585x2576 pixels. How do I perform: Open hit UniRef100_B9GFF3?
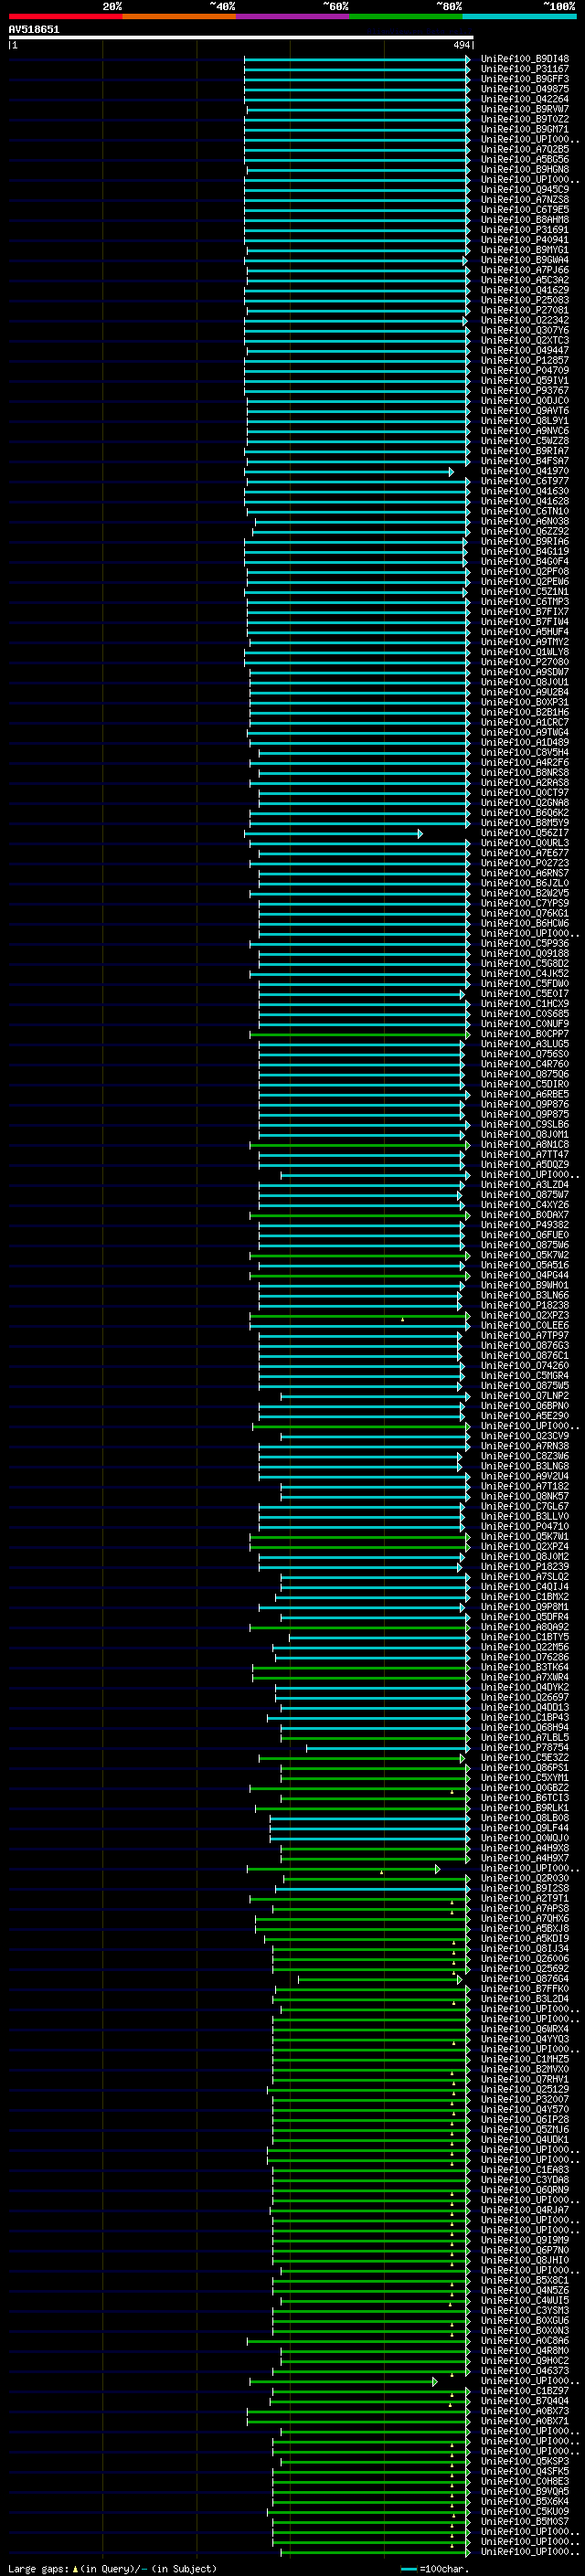coord(525,79)
